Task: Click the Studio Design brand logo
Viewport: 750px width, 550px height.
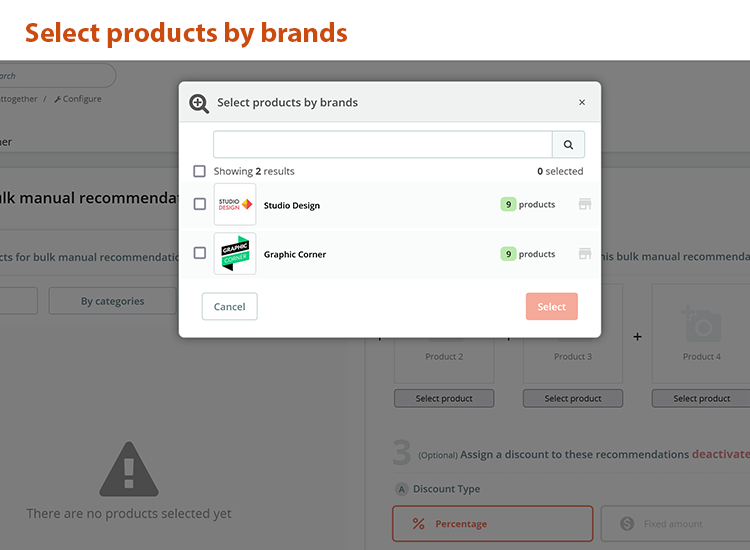Action: click(235, 204)
